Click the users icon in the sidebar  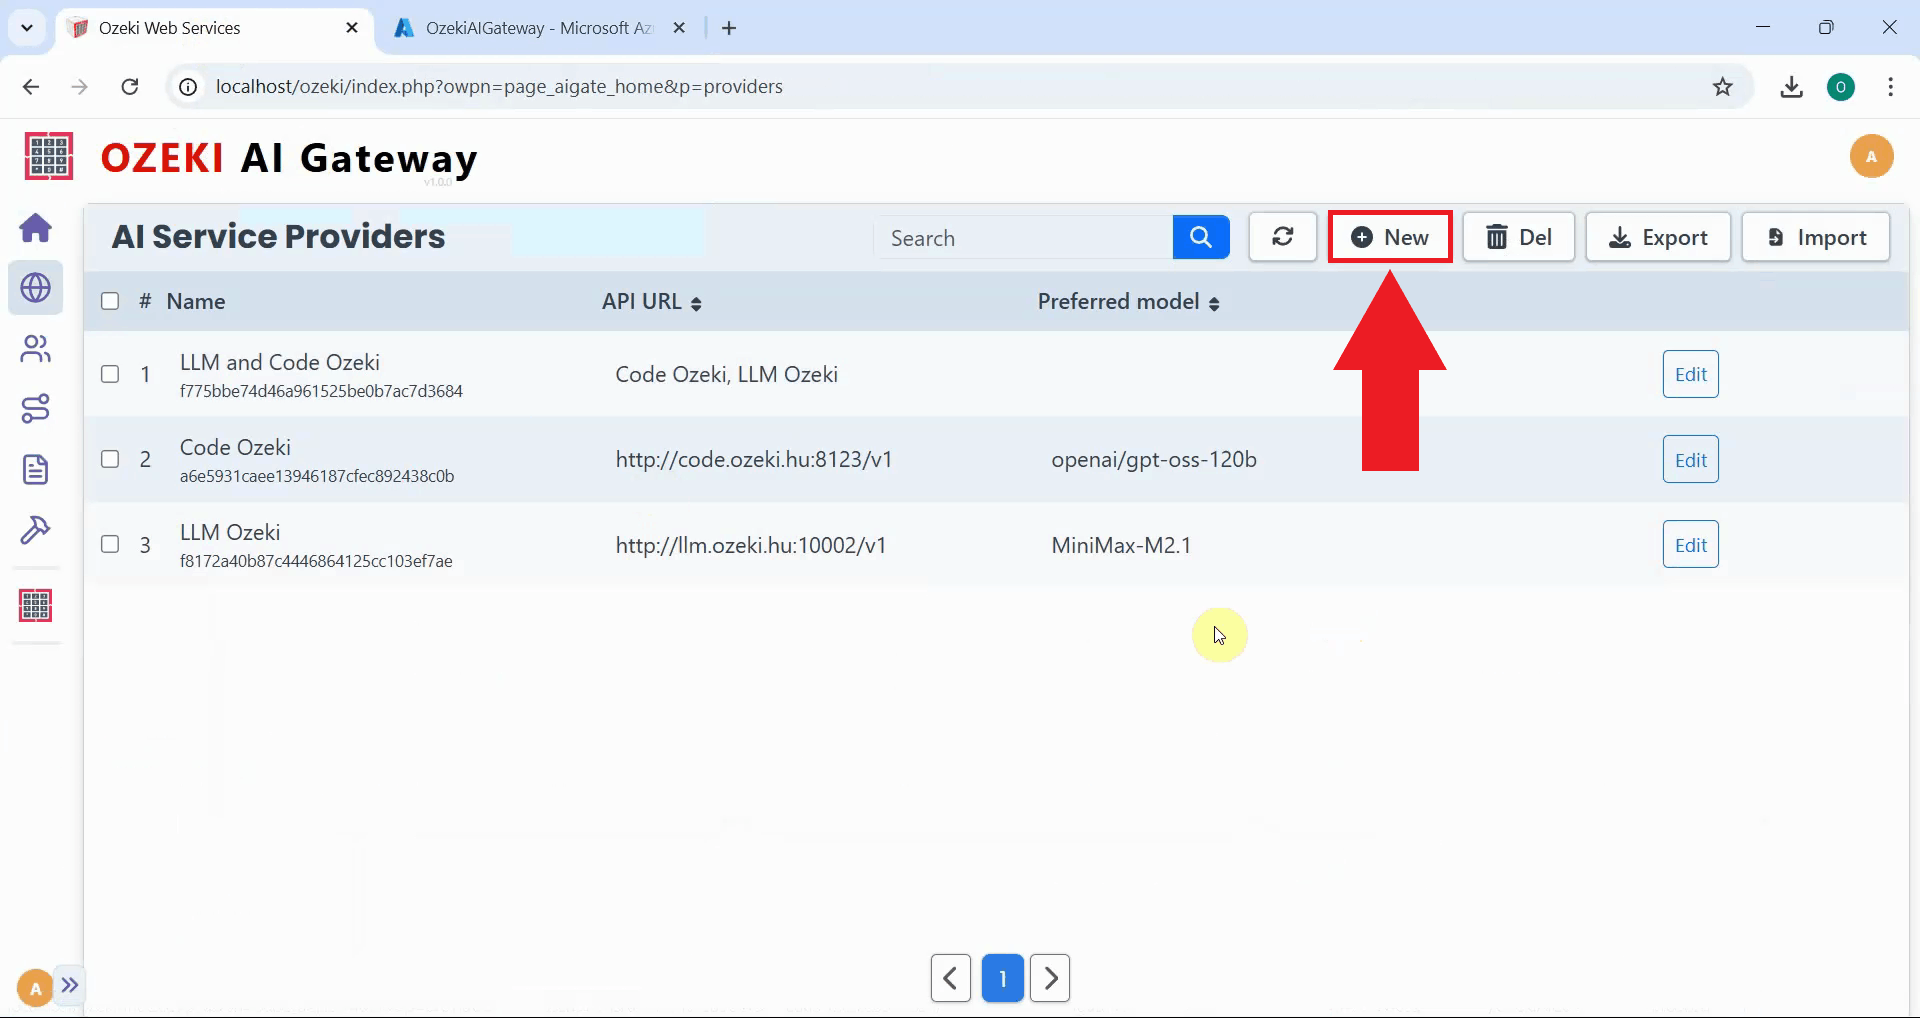pyautogui.click(x=36, y=348)
